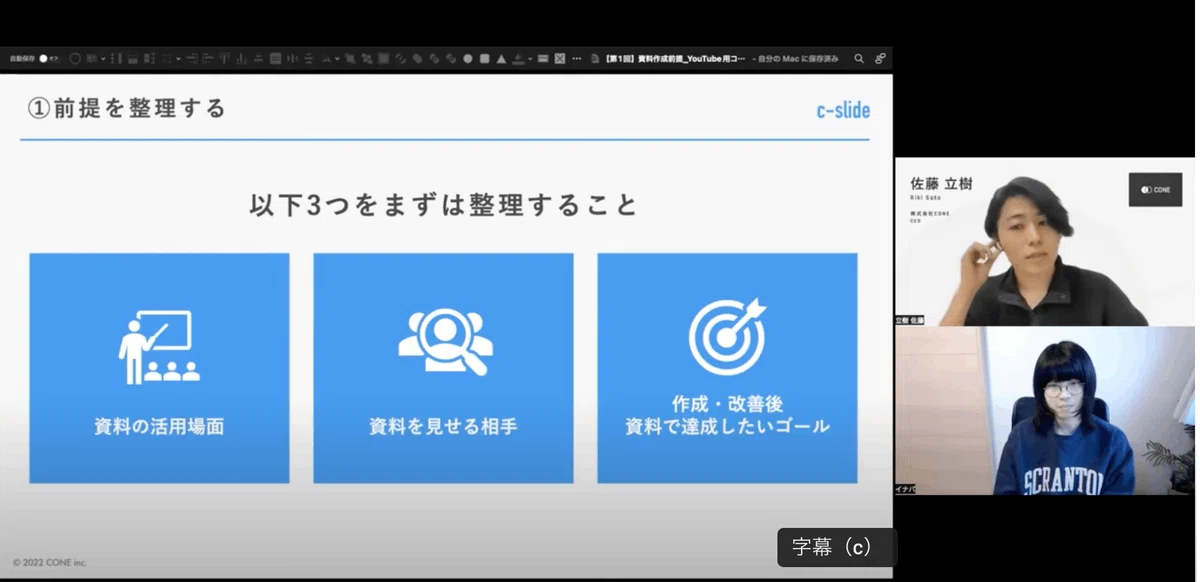1200x582 pixels.
Task: Click the 資料の活用場面 tile
Action: click(159, 368)
